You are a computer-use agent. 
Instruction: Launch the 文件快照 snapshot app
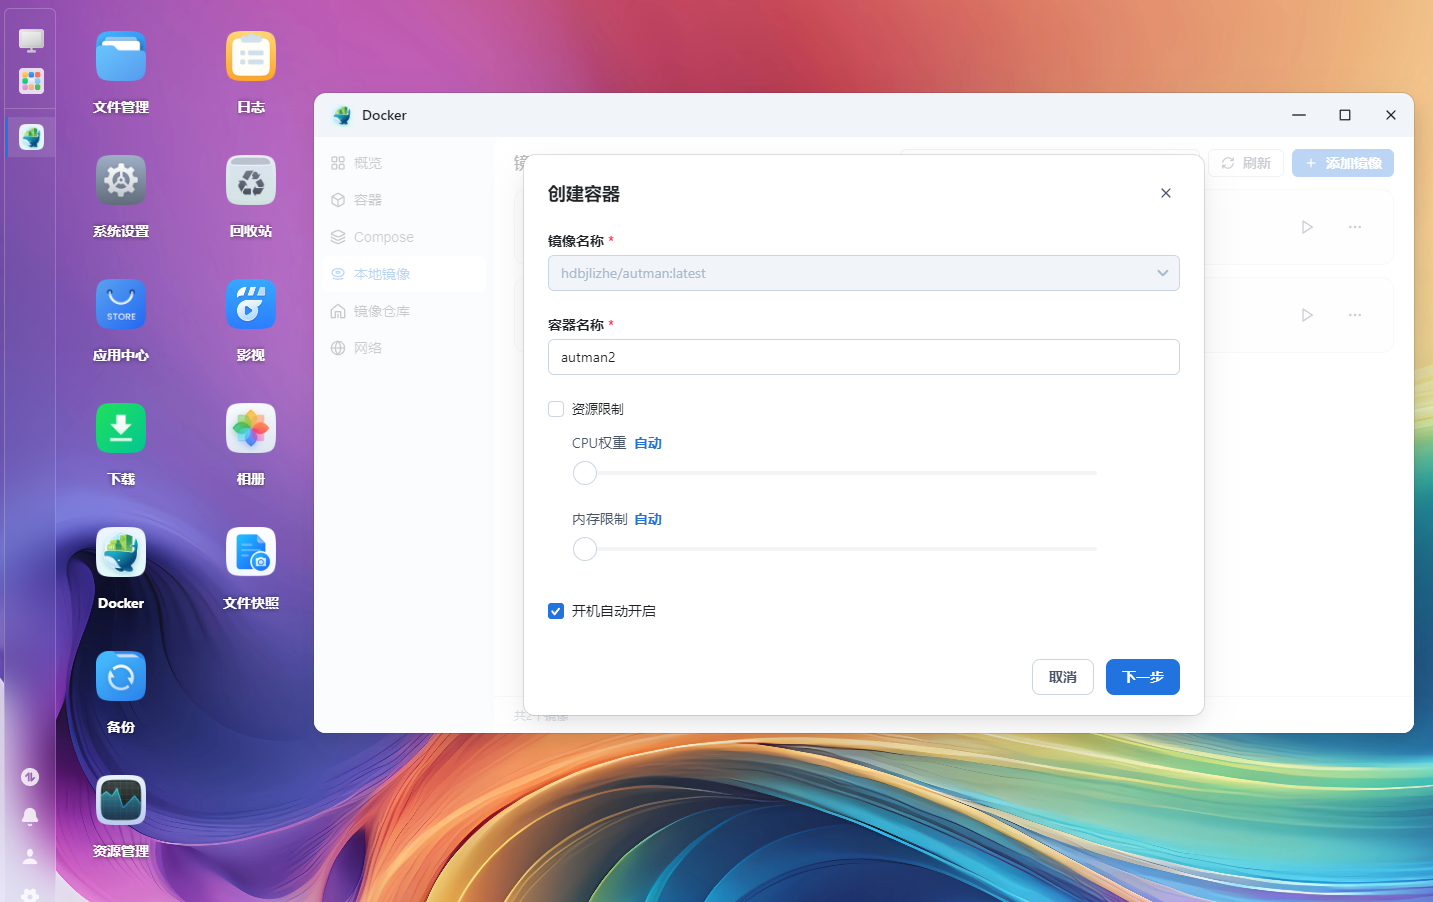[x=250, y=553]
